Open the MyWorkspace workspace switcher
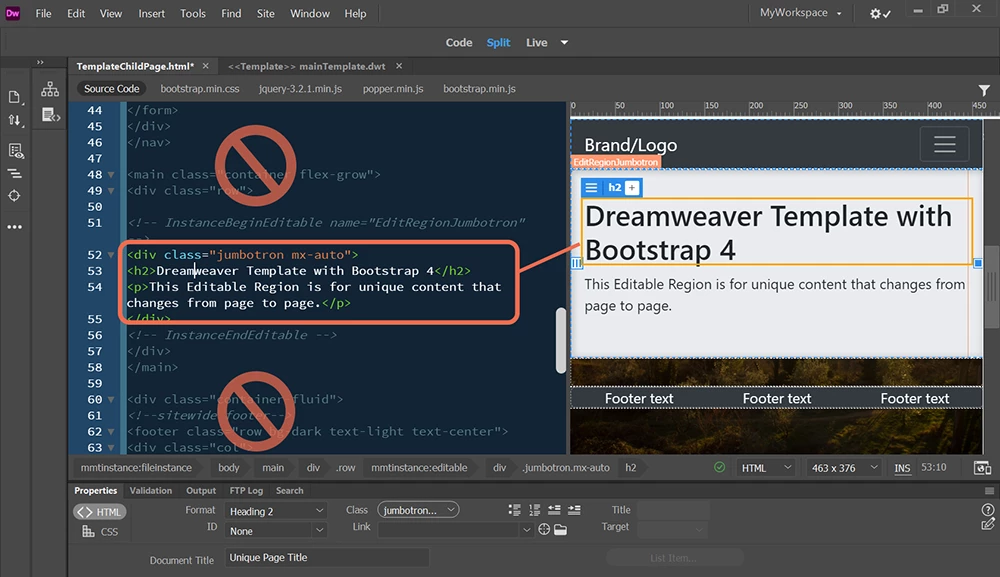 (800, 13)
